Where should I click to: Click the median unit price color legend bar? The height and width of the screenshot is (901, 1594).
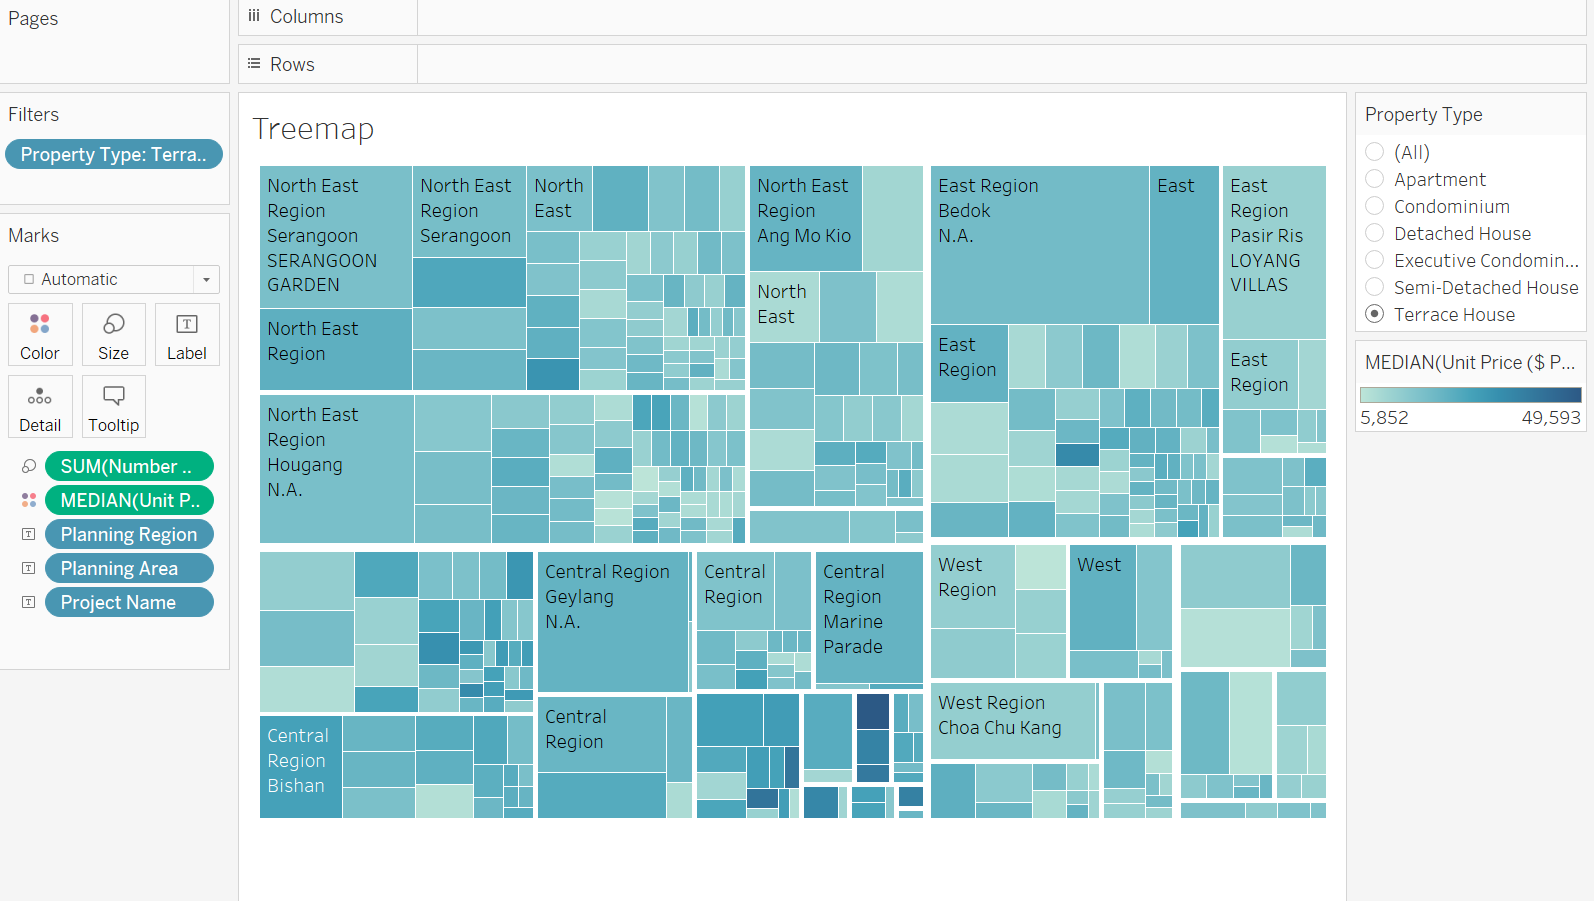coord(1470,395)
